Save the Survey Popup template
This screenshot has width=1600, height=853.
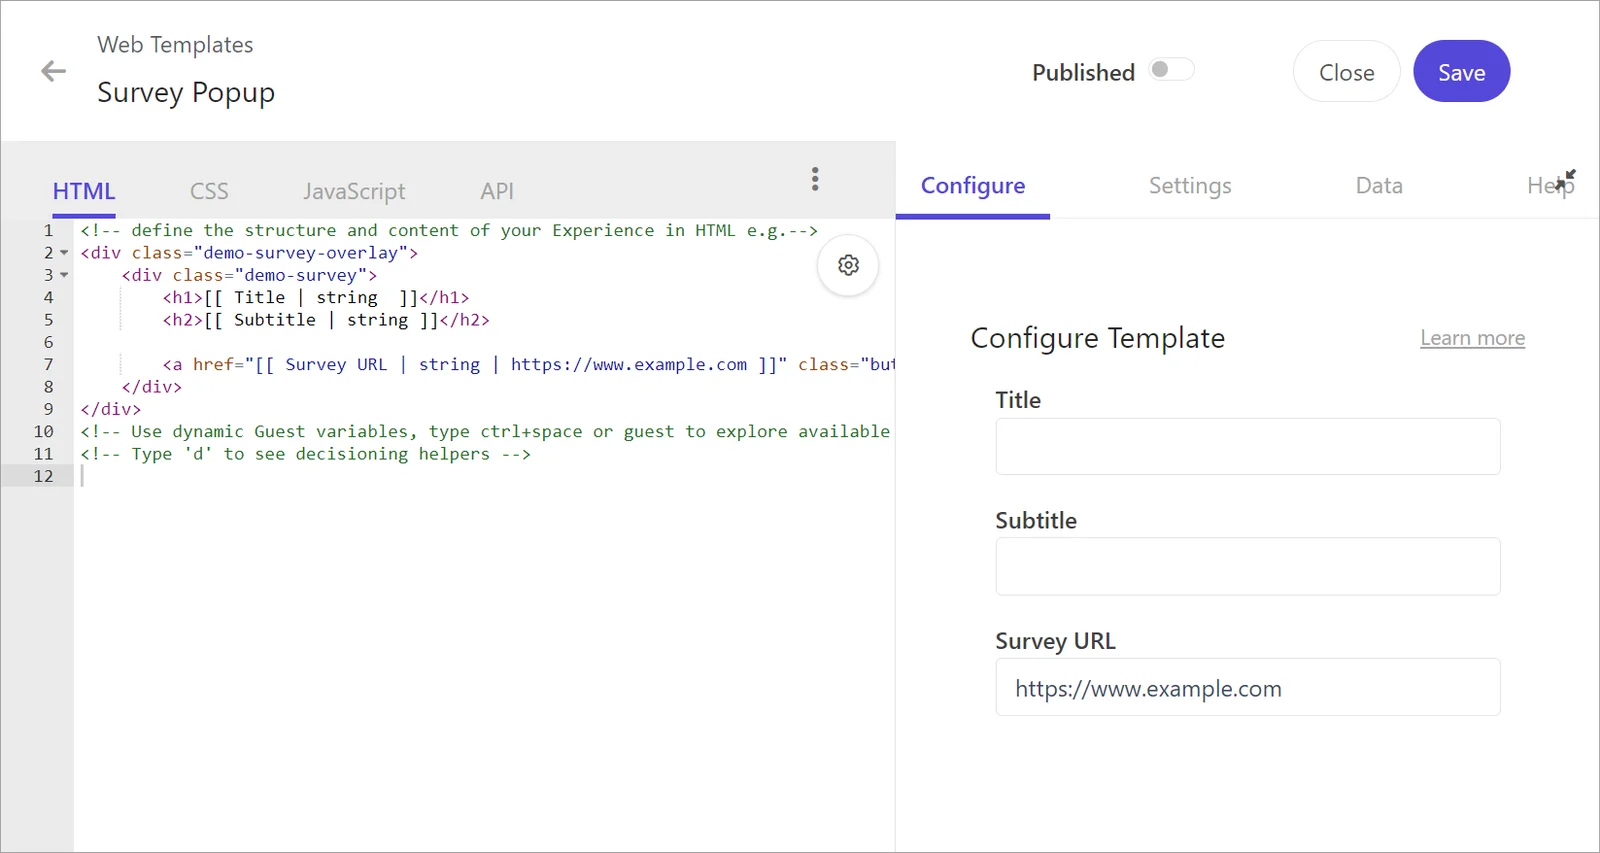[x=1461, y=72]
